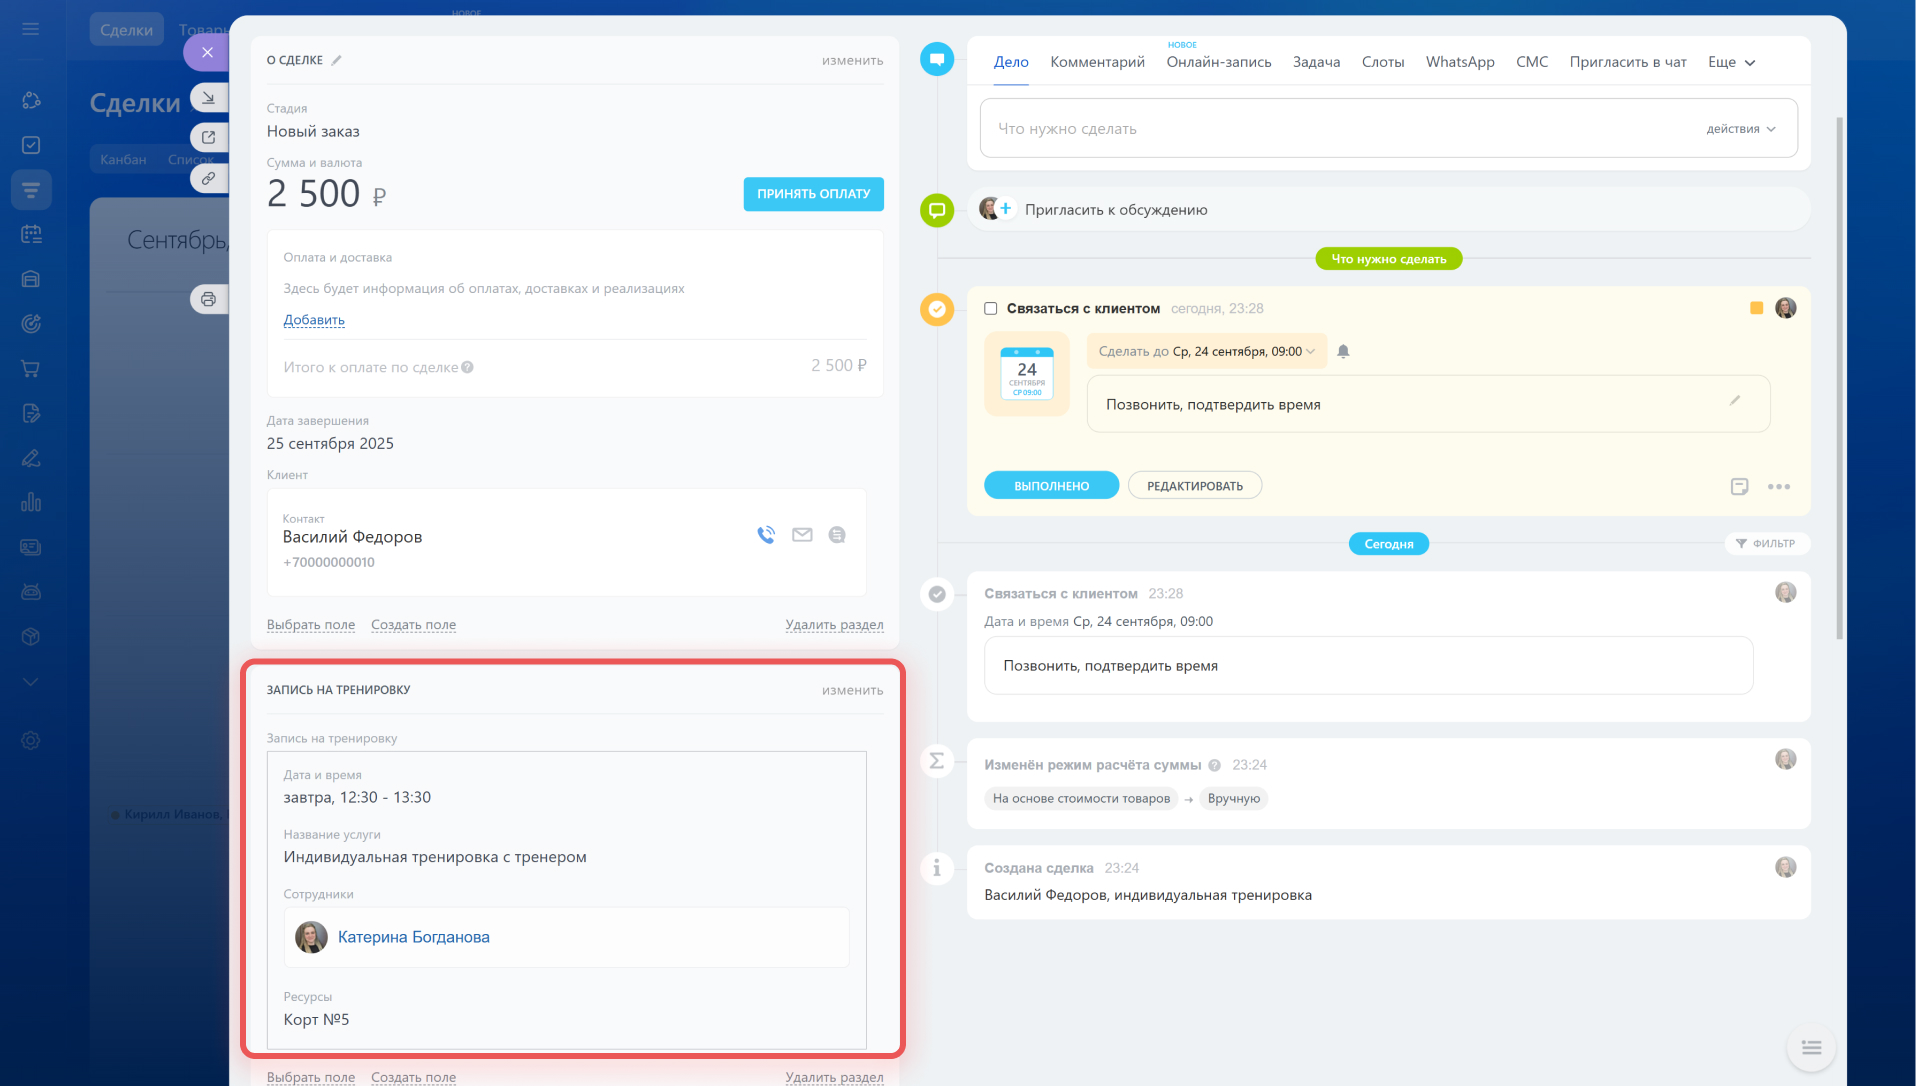Screen dimensions: 1926x1086
Task: Open the WhatsApp tab
Action: pos(1459,62)
